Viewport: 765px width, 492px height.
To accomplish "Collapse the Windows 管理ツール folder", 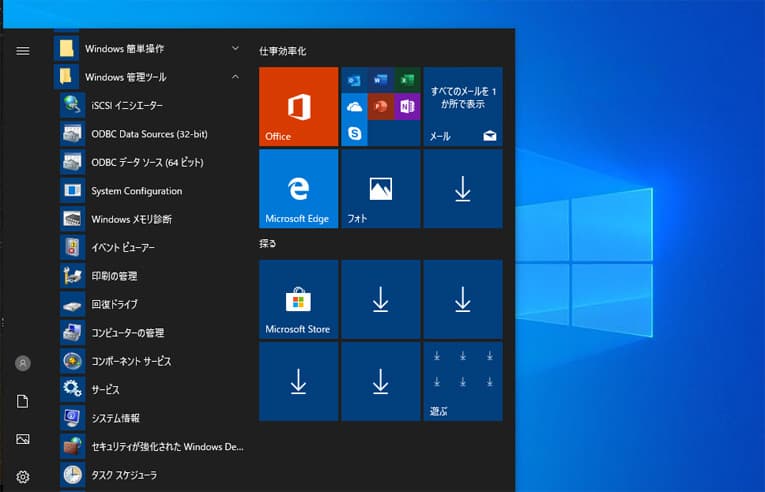I will [150, 77].
